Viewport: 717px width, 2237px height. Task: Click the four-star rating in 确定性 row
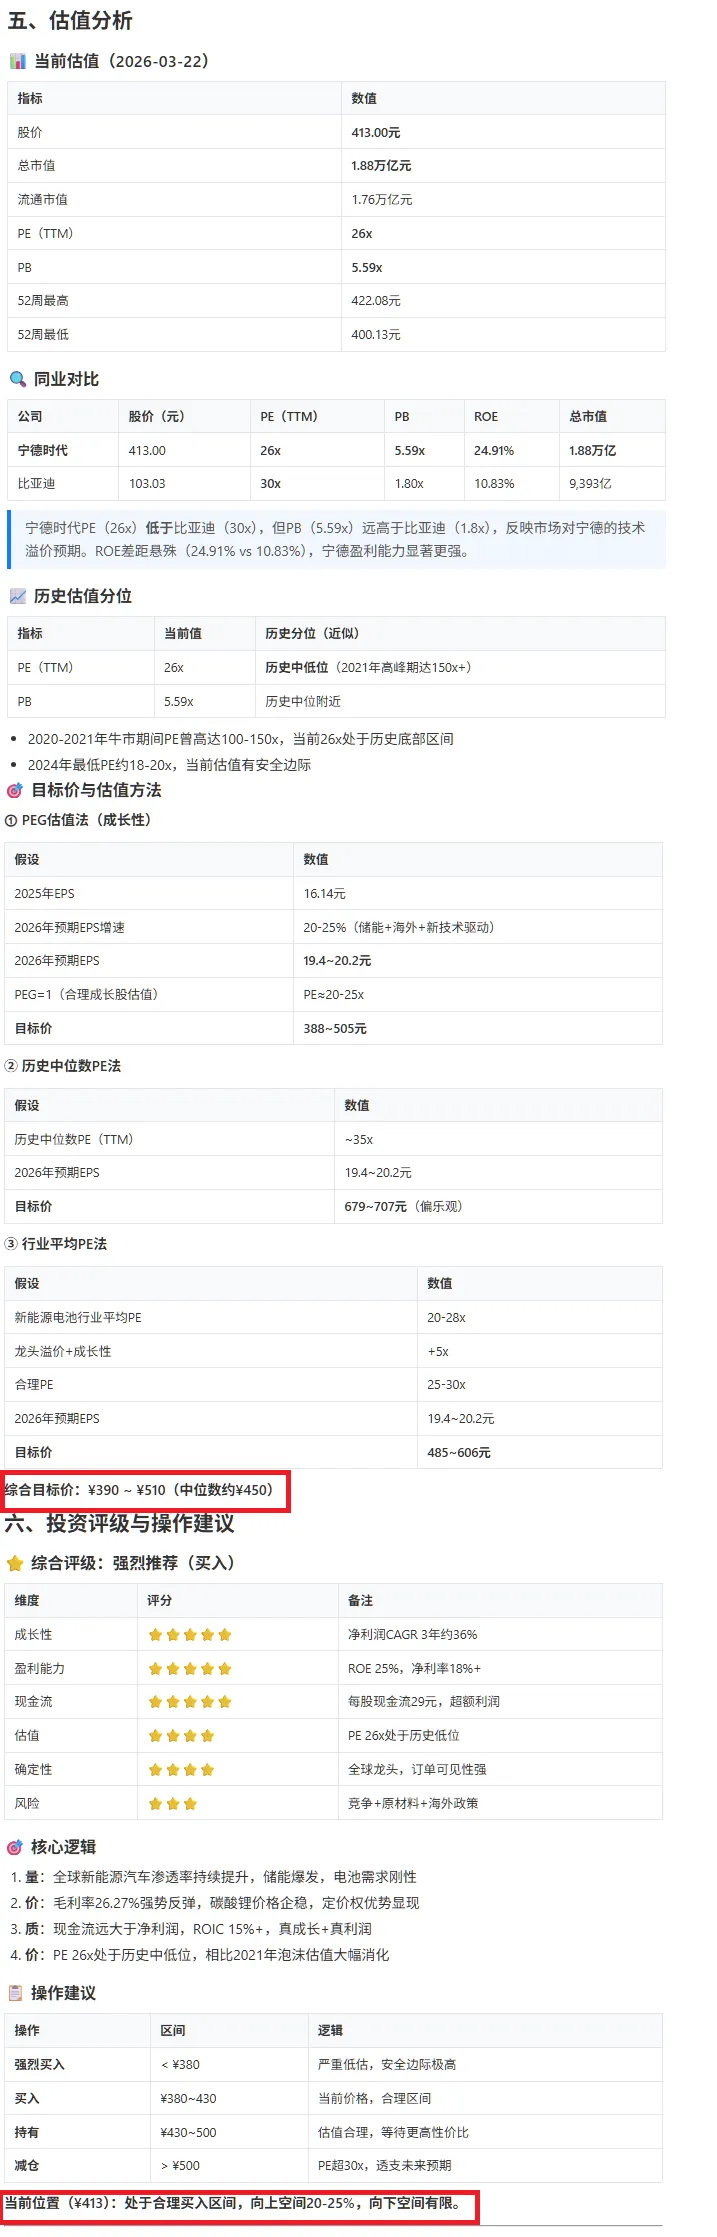[181, 1770]
